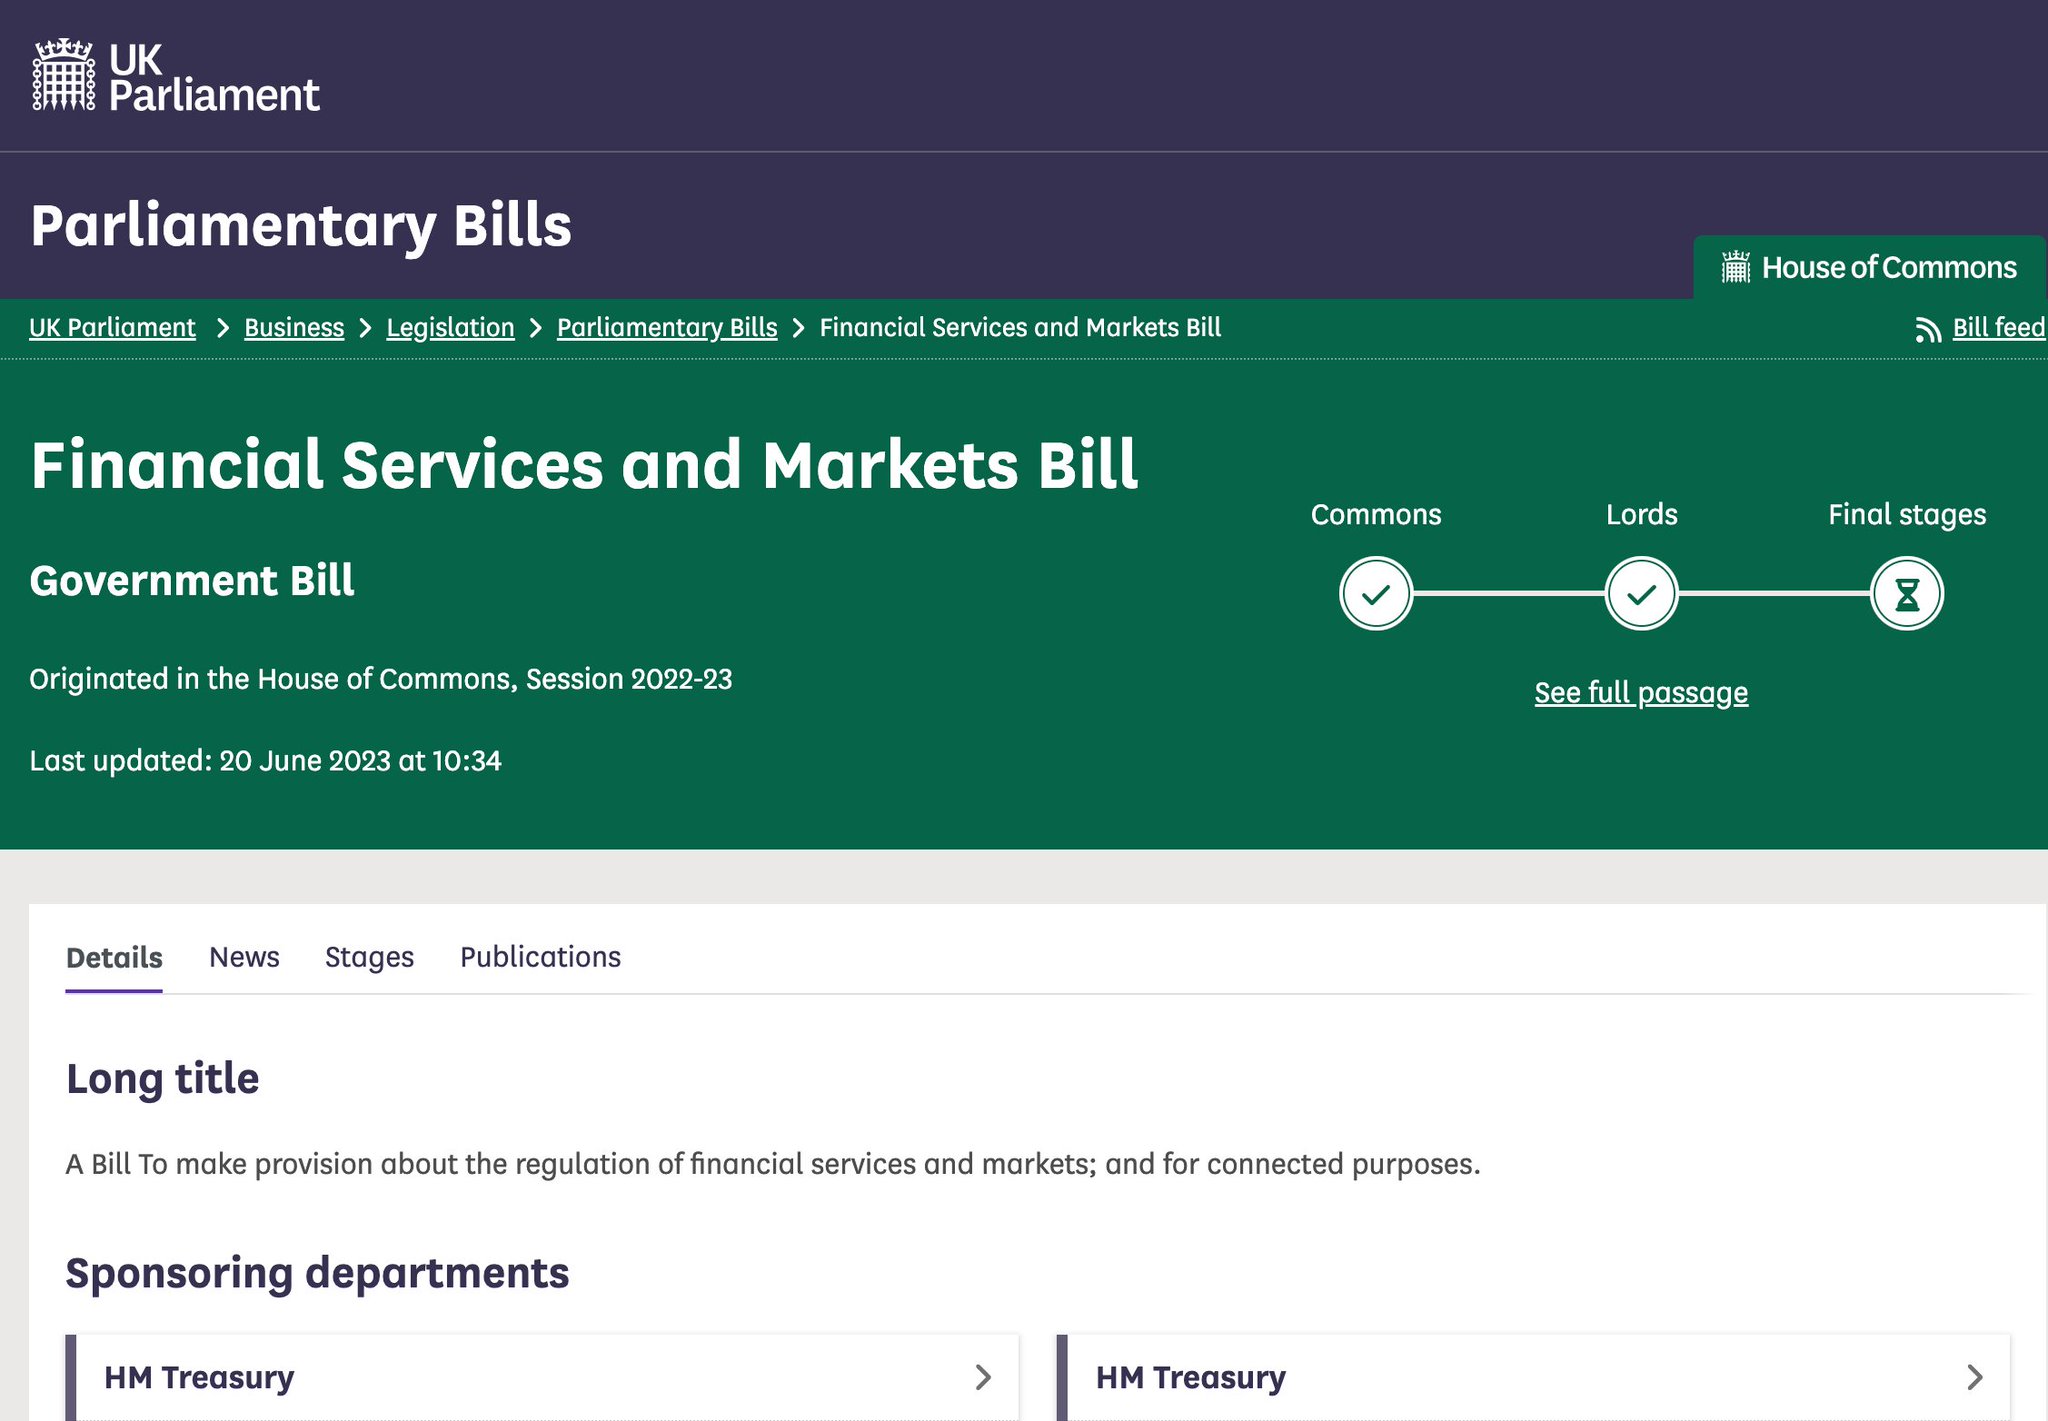The height and width of the screenshot is (1421, 2048).
Task: Switch to the News tab
Action: (x=244, y=957)
